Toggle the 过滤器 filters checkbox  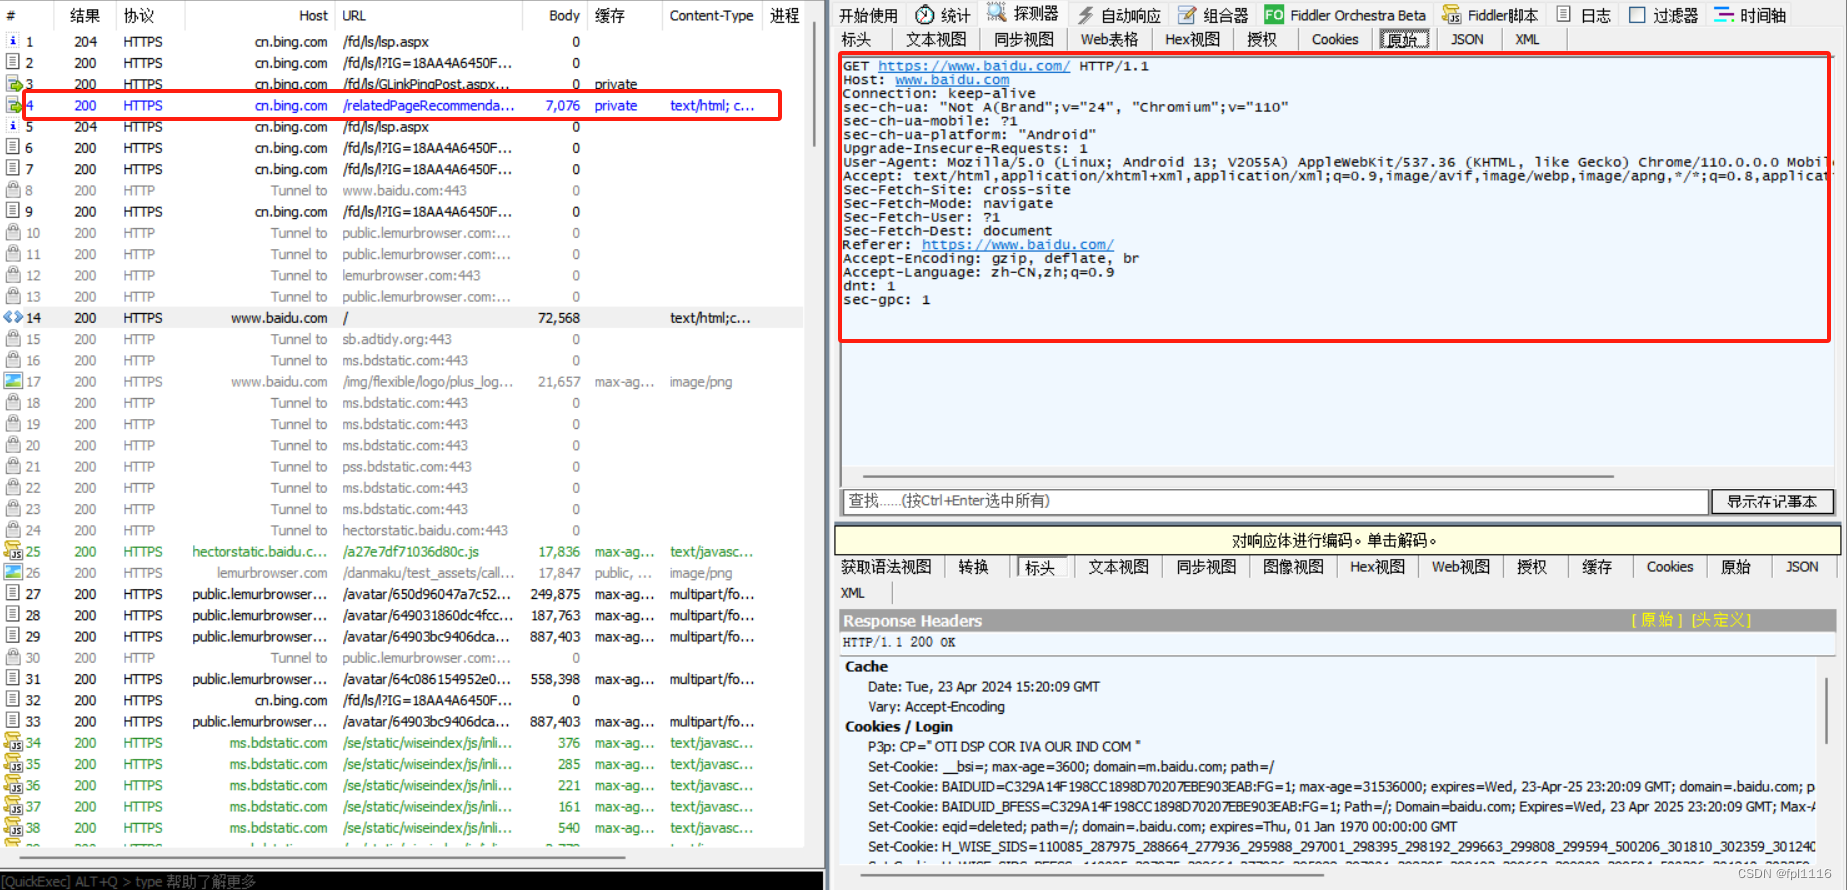(x=1637, y=15)
